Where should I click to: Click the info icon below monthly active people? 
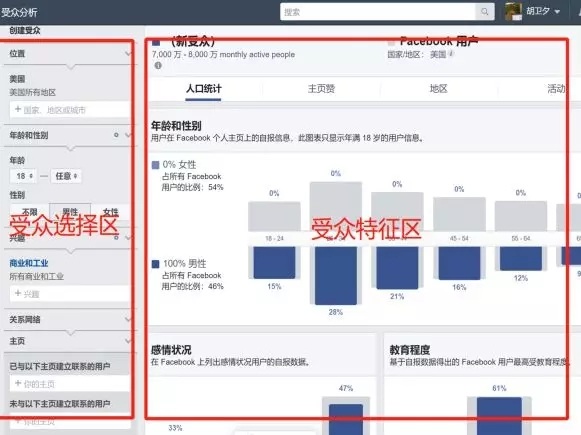click(x=158, y=66)
